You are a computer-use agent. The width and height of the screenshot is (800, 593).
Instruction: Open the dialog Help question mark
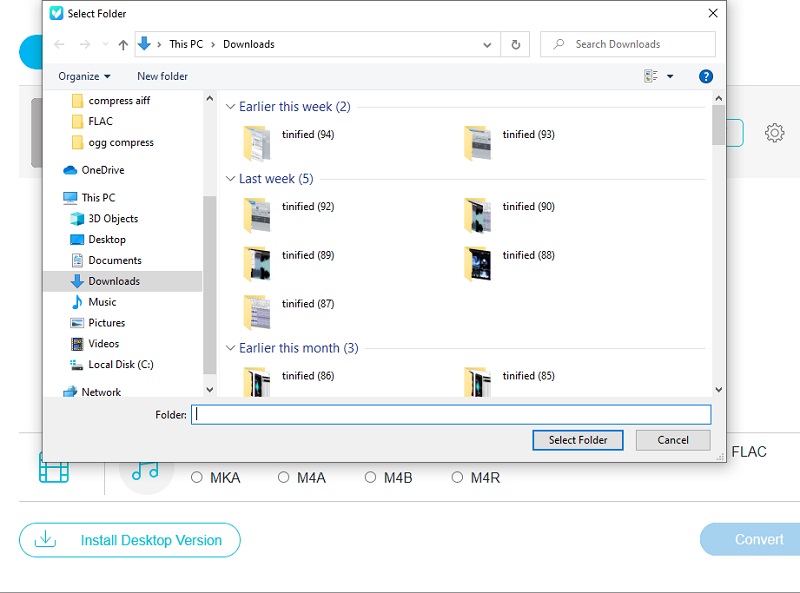(x=706, y=76)
